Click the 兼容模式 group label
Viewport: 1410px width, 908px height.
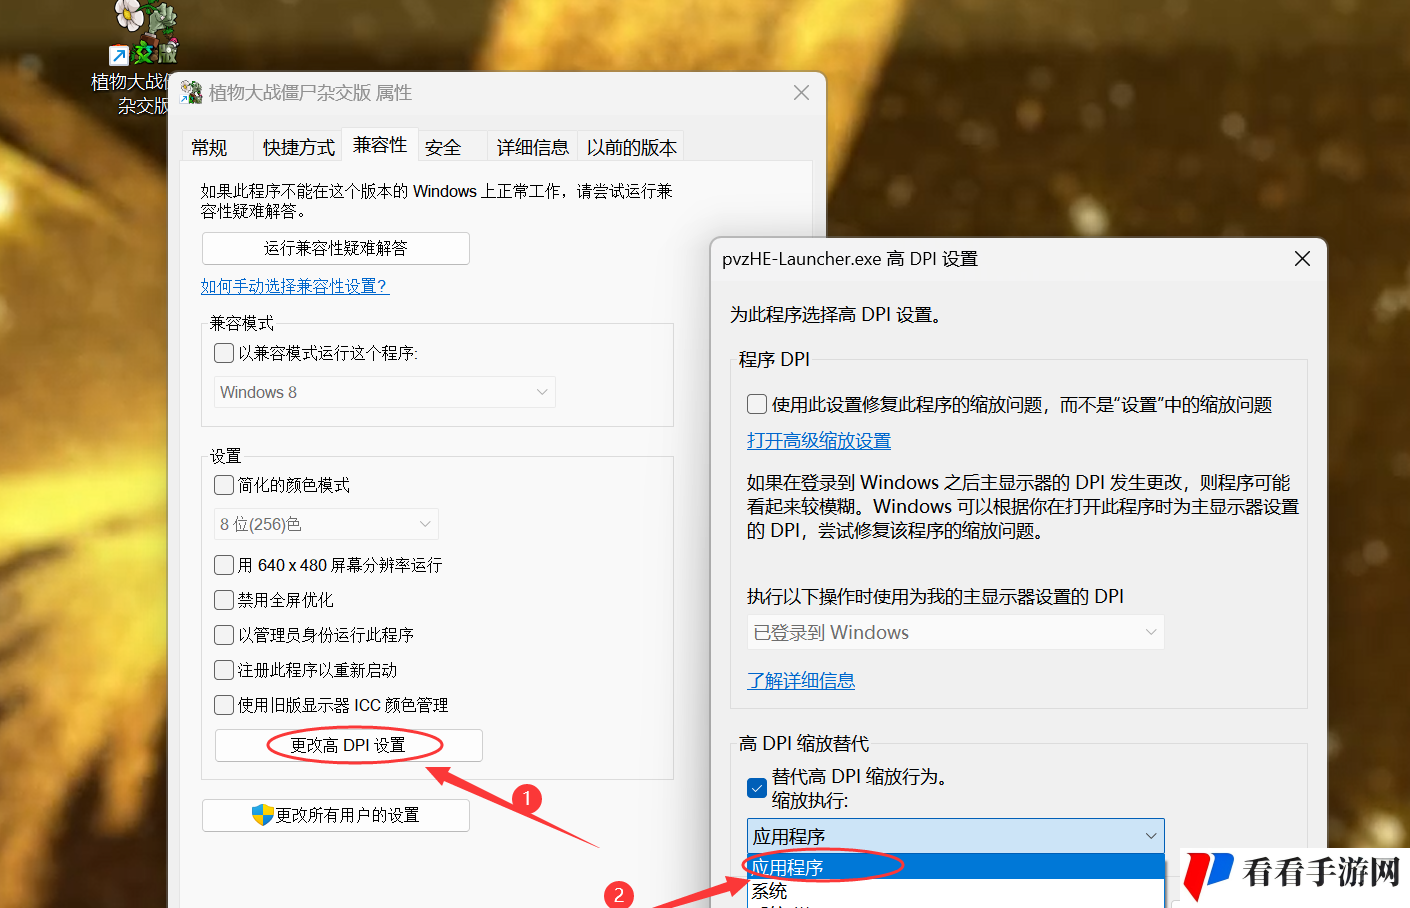(x=242, y=323)
